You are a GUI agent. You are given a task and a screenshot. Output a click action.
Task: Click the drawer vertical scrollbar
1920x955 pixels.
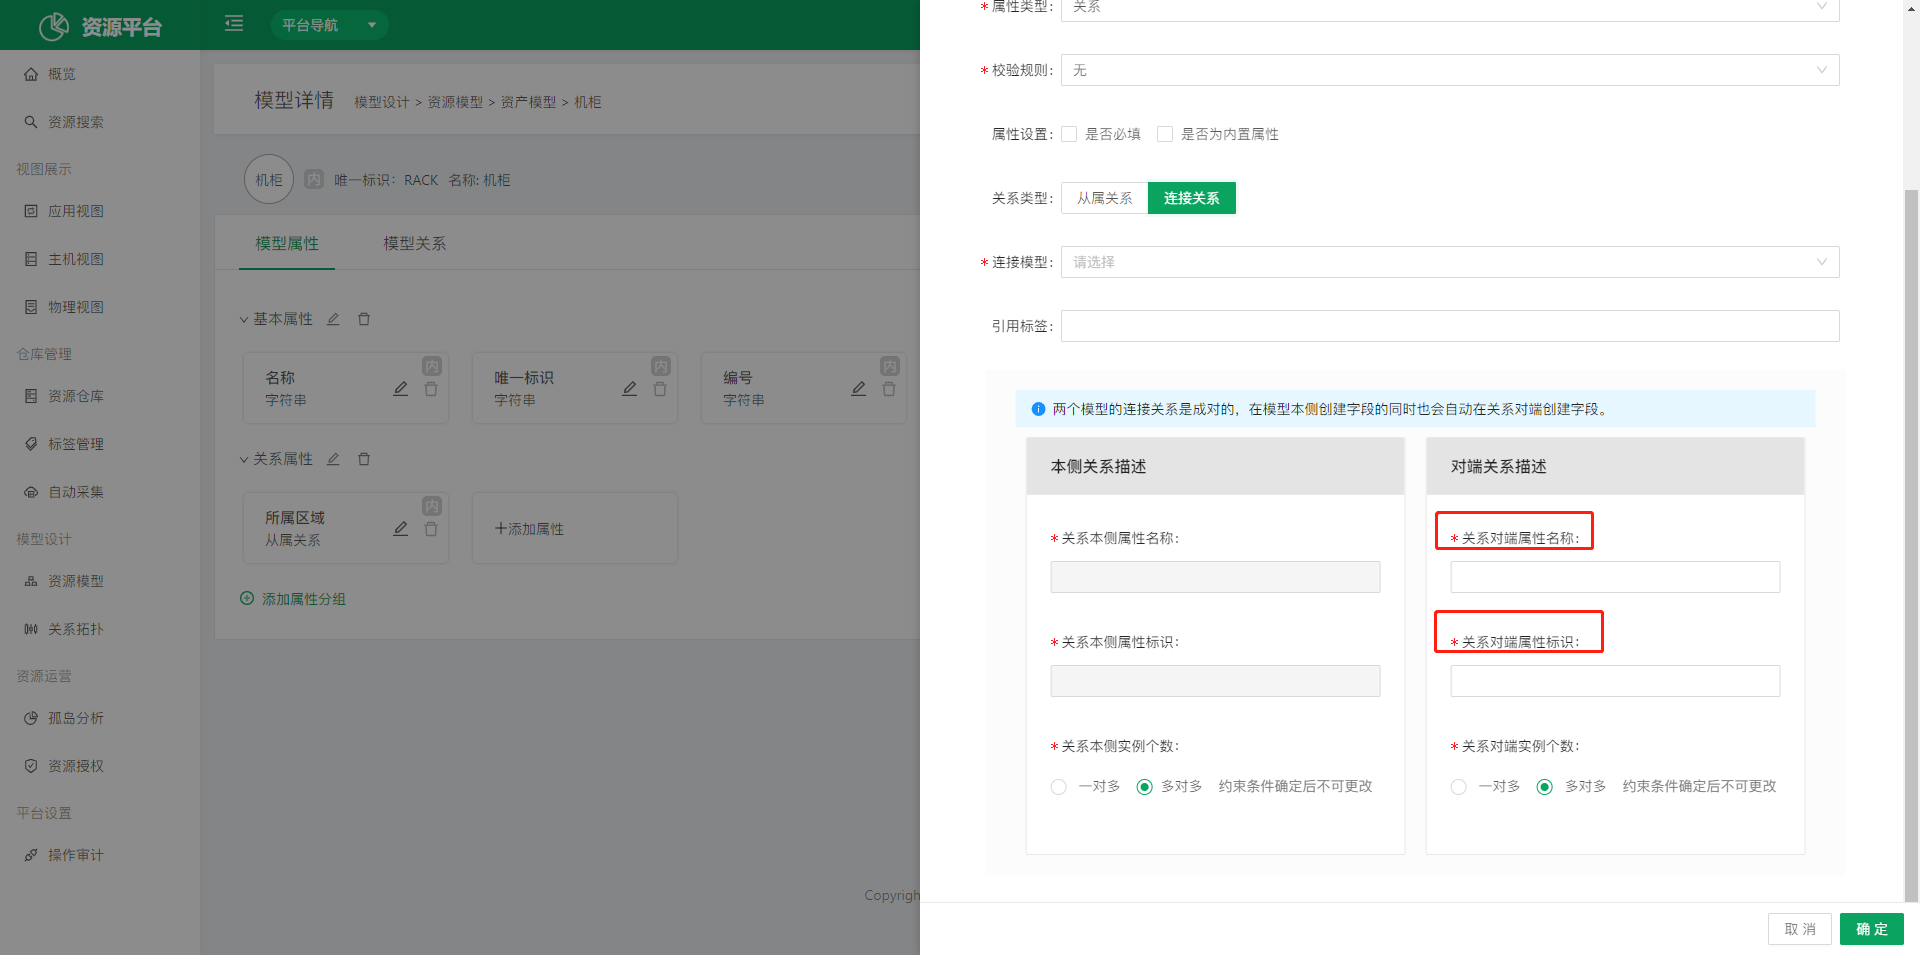click(x=1911, y=545)
